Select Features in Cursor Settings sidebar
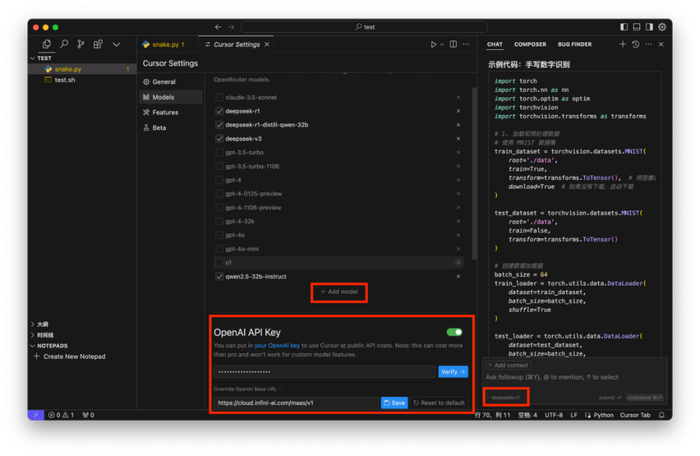 pos(165,113)
